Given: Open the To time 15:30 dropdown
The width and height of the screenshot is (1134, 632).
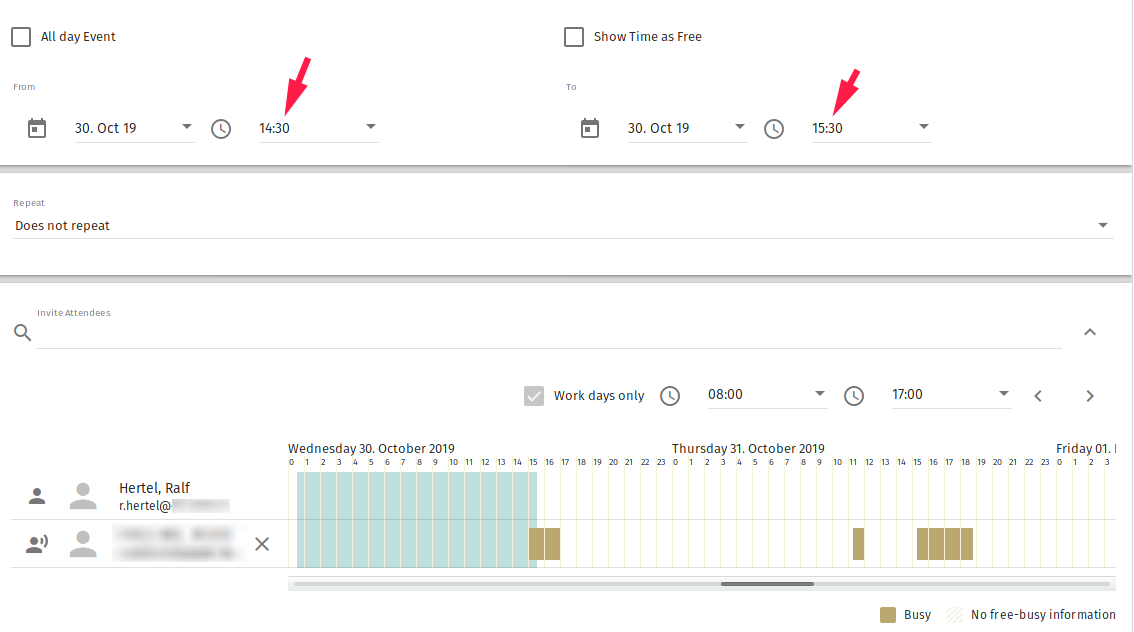Looking at the screenshot, I should click(871, 128).
